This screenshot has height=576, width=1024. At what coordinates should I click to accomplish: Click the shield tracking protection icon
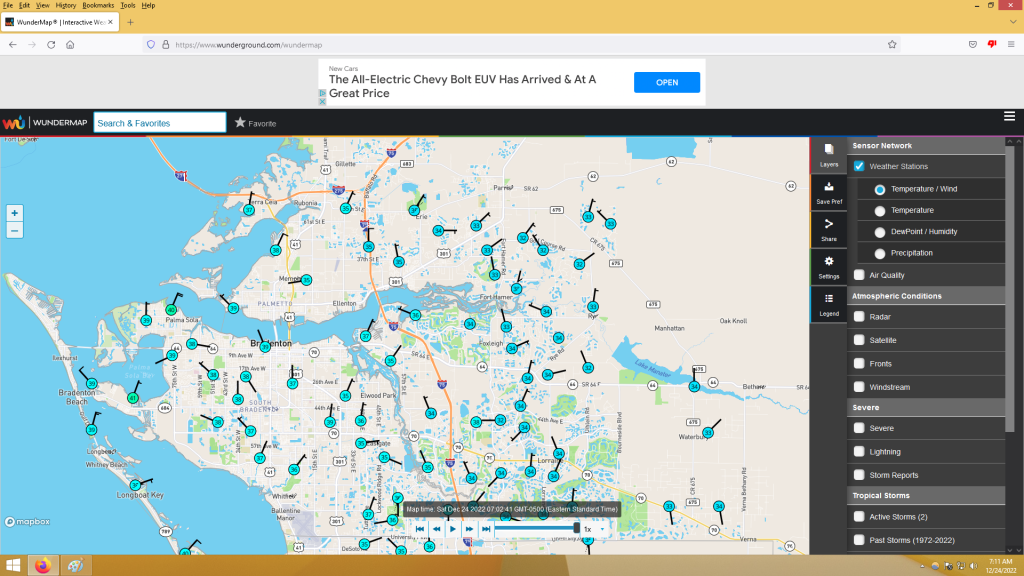click(x=151, y=44)
